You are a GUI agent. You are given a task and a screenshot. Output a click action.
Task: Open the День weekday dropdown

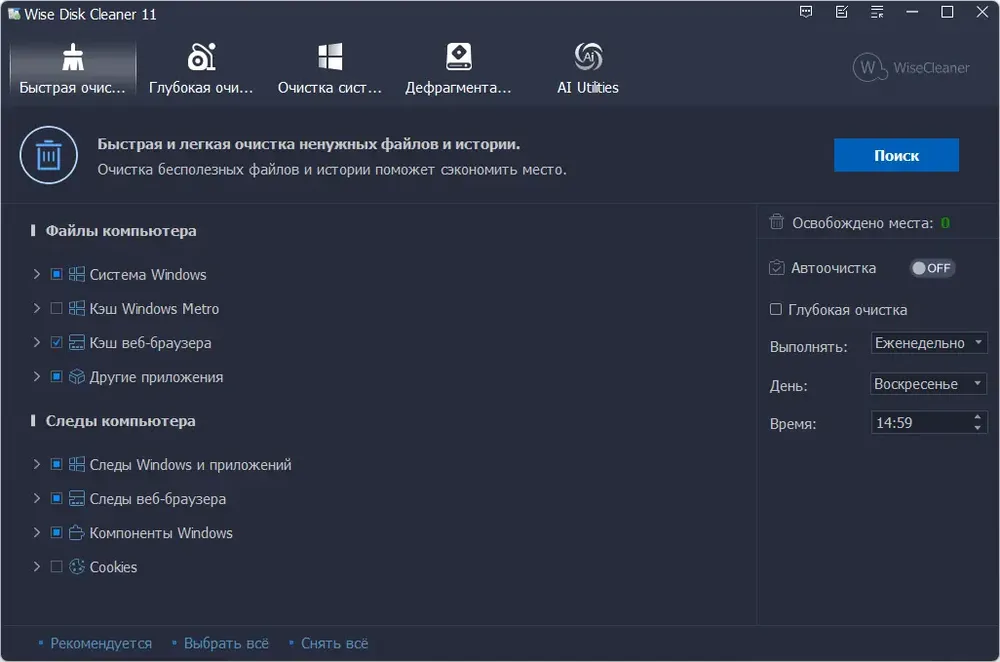point(929,384)
